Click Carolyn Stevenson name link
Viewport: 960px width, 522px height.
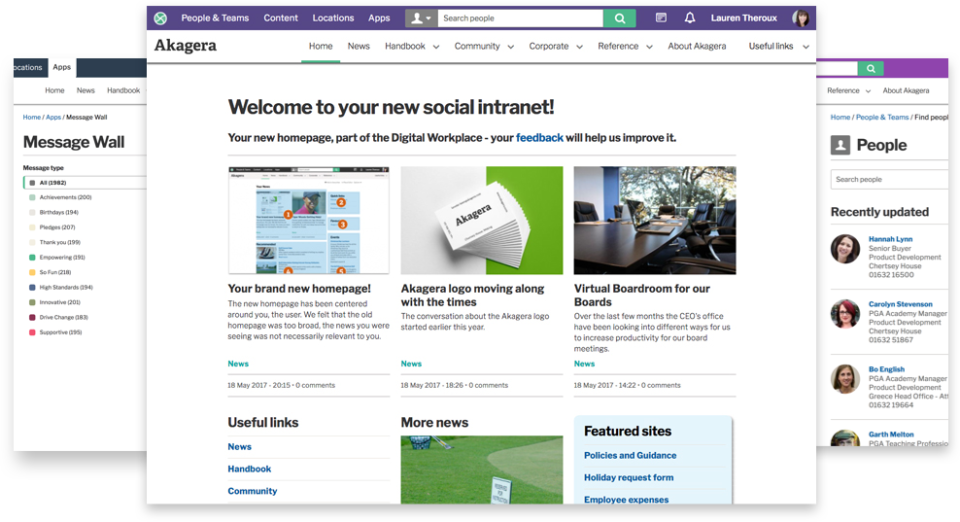[900, 304]
